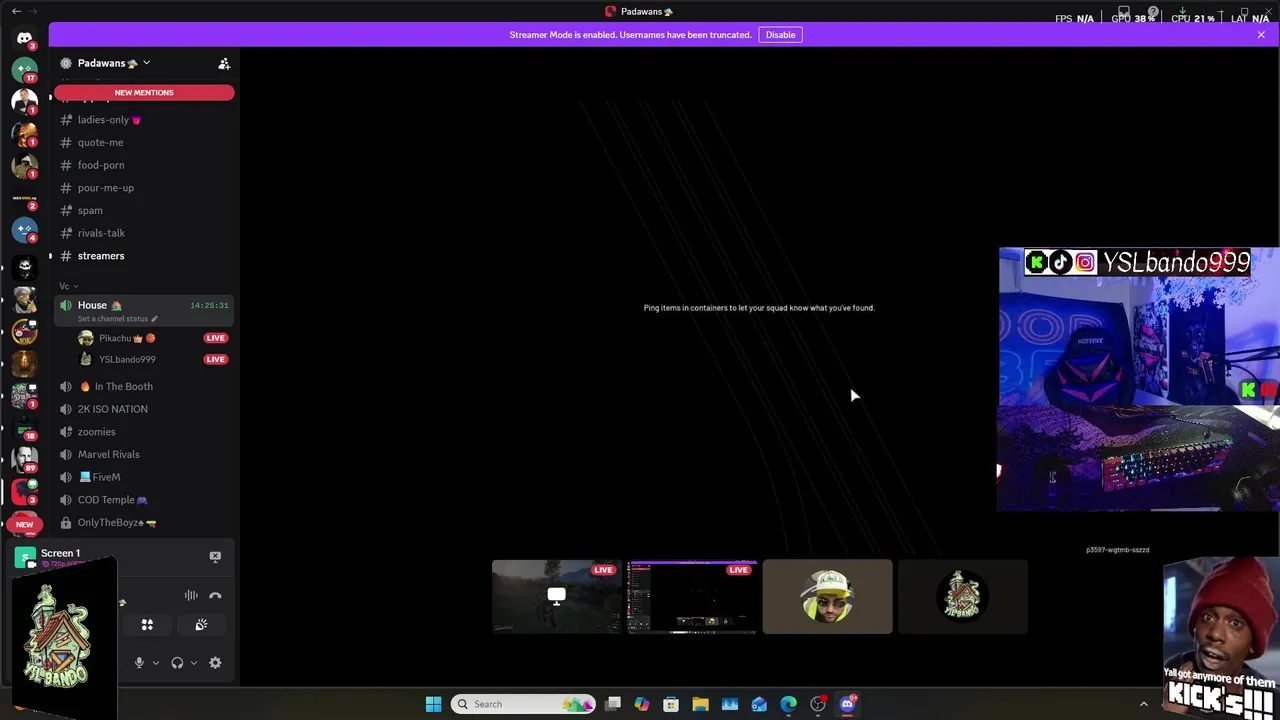This screenshot has width=1280, height=720.
Task: Collapse the Vc category
Action: click(x=68, y=286)
